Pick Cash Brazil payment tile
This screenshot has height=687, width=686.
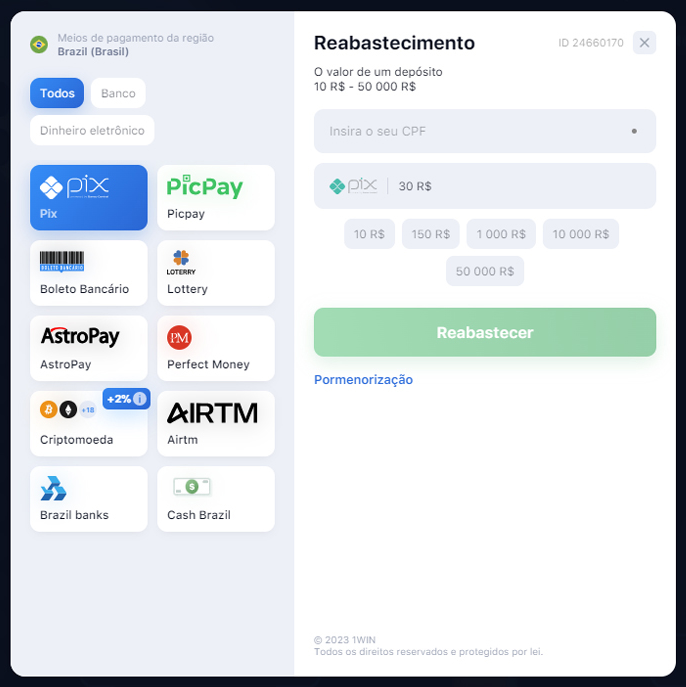pos(215,499)
